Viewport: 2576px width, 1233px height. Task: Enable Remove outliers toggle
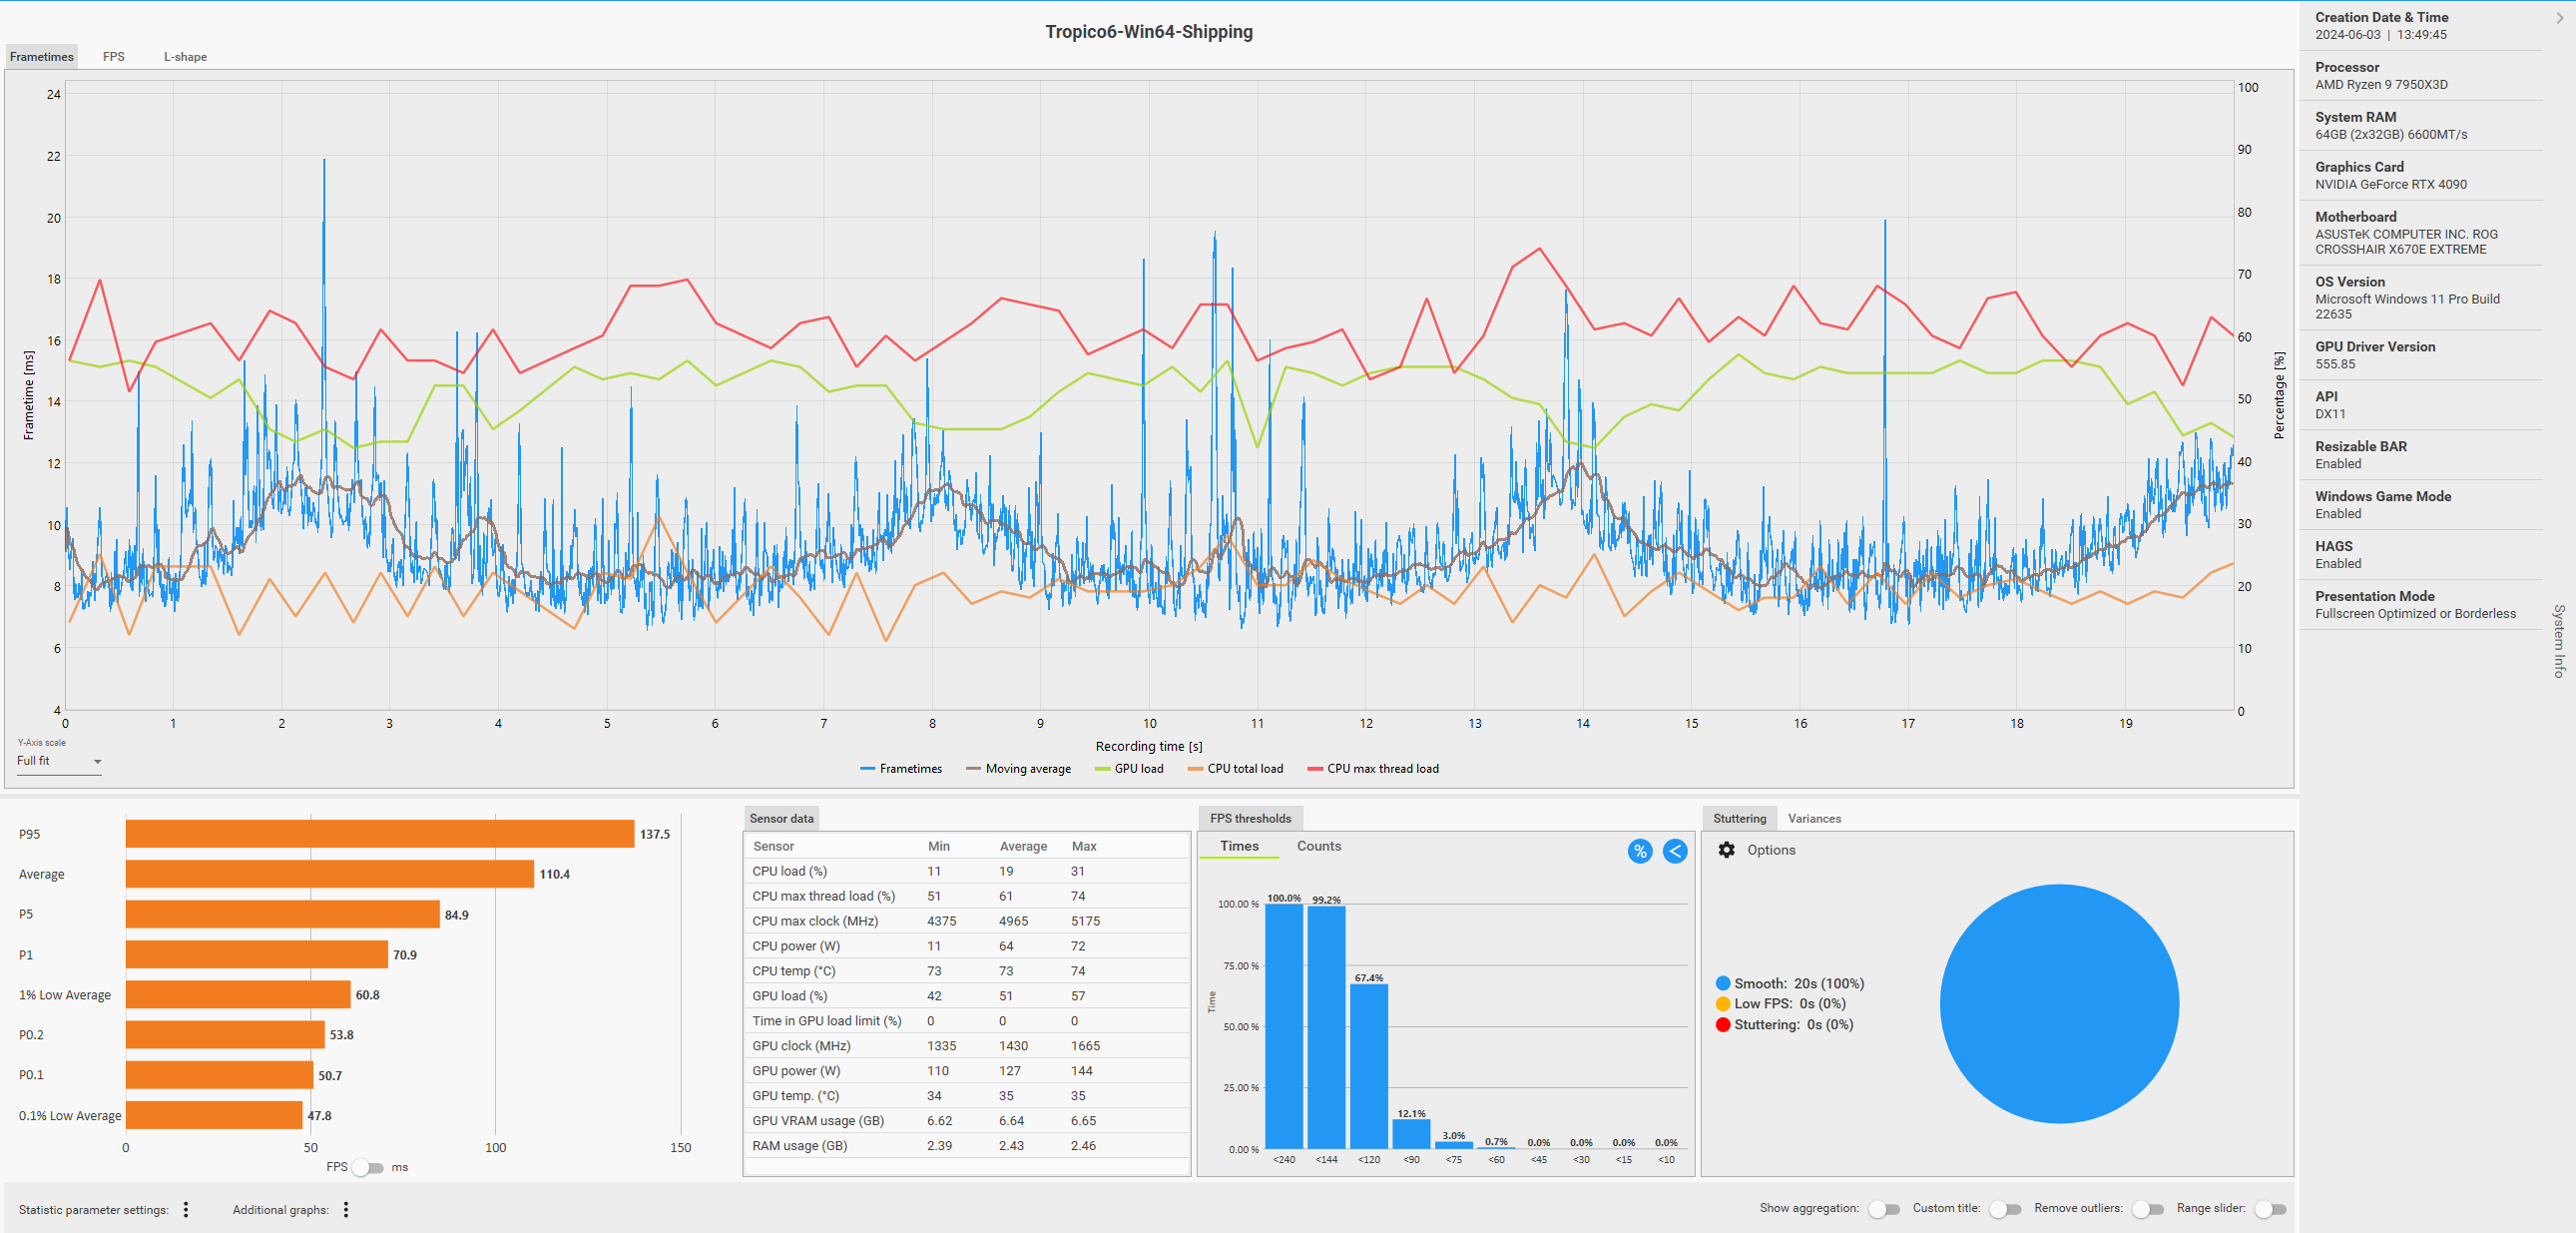click(2146, 1209)
